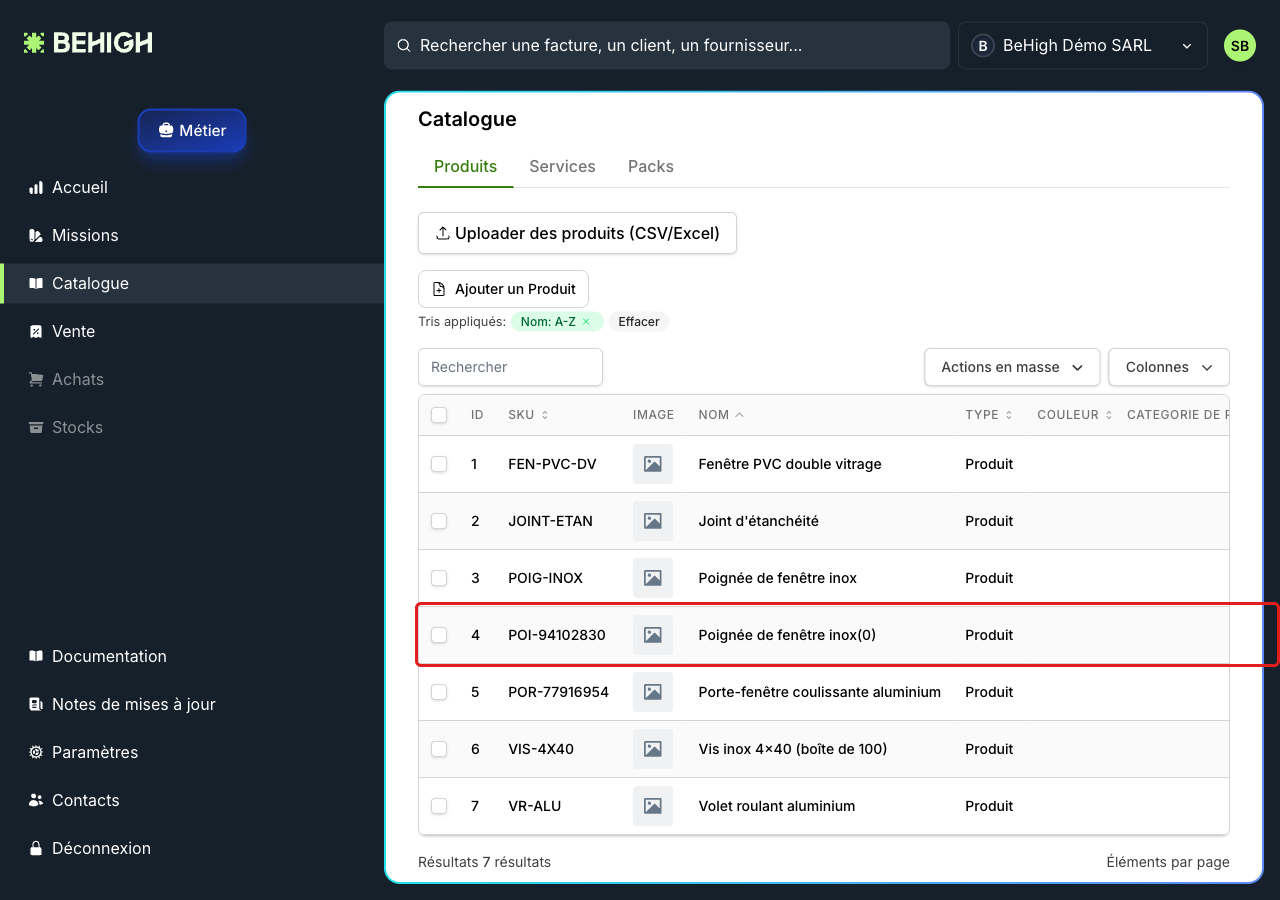Sort by the NOM column header
The image size is (1280, 900).
[x=721, y=415]
